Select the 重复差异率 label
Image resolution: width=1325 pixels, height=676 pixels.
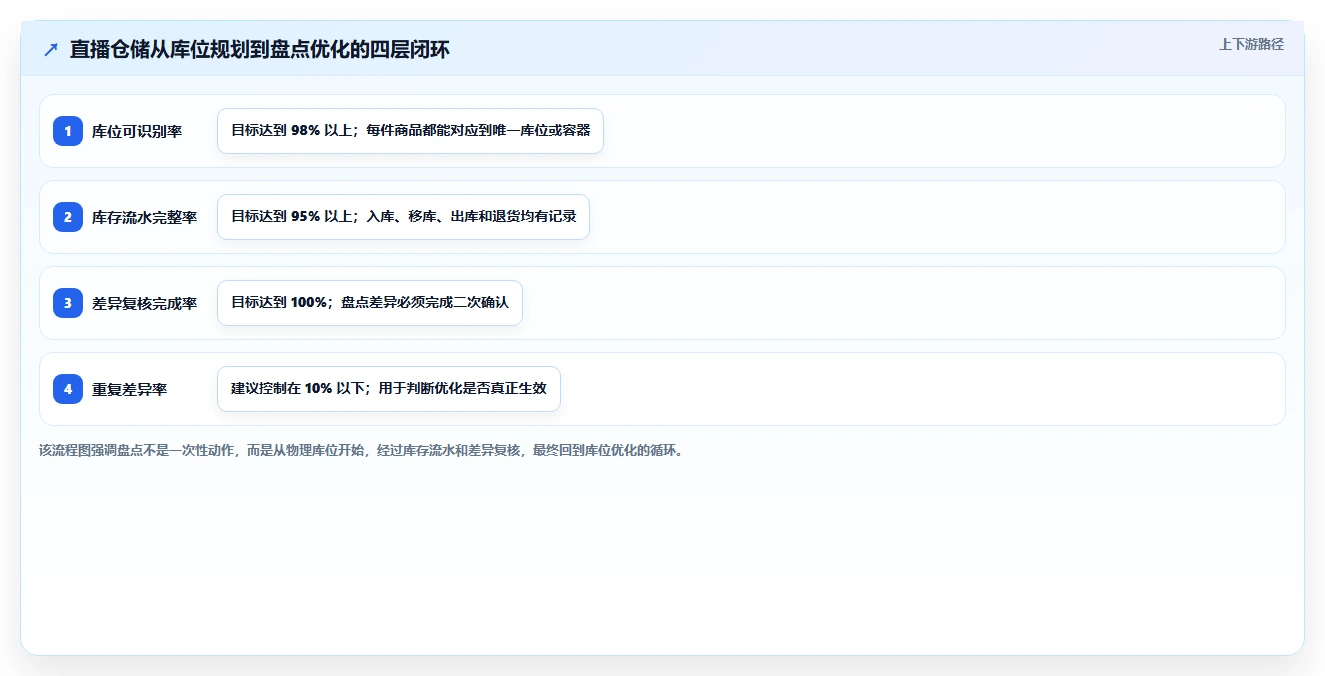point(130,389)
